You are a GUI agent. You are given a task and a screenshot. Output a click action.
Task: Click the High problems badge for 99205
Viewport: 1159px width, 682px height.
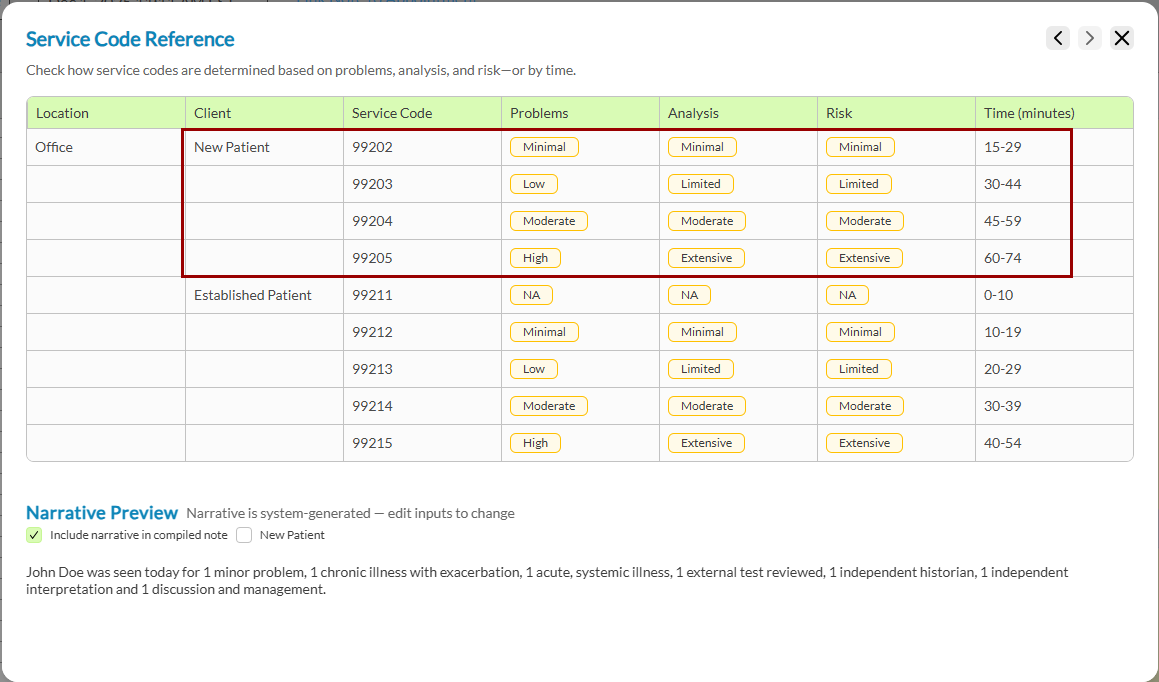coord(535,258)
